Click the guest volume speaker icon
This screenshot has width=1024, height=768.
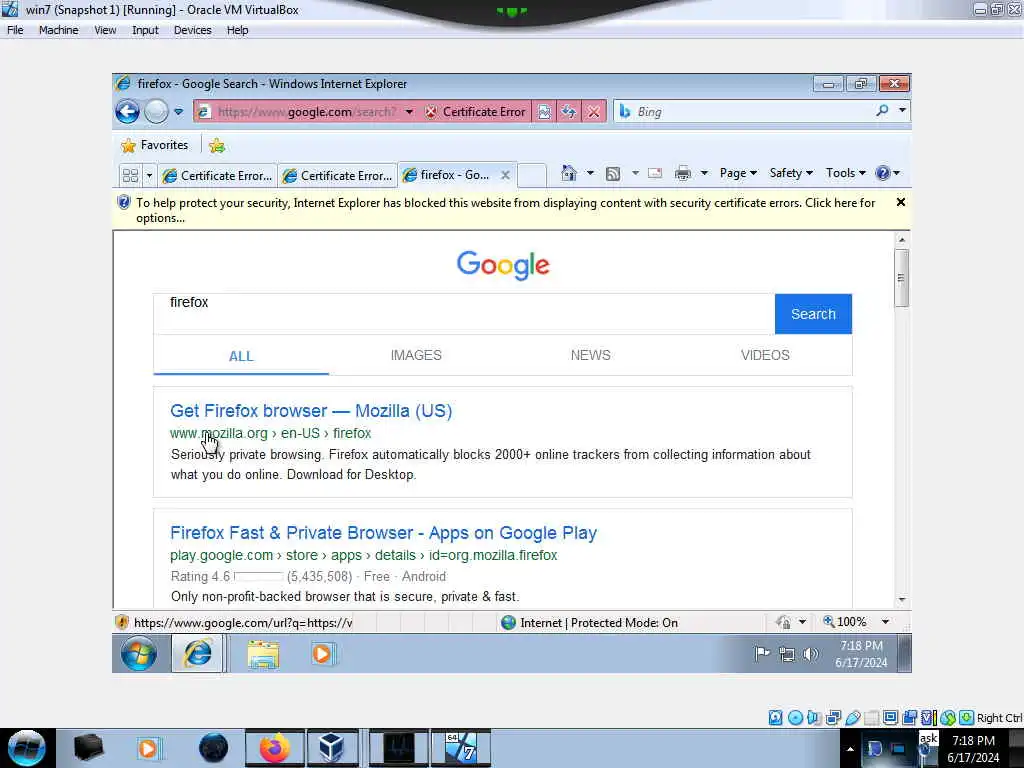(810, 654)
